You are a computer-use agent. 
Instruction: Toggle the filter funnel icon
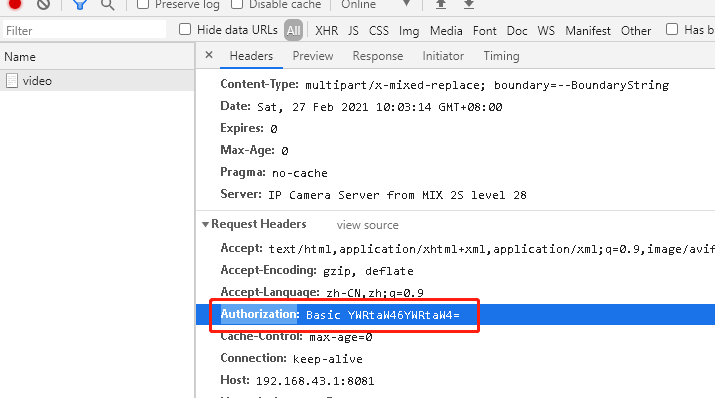coord(80,5)
